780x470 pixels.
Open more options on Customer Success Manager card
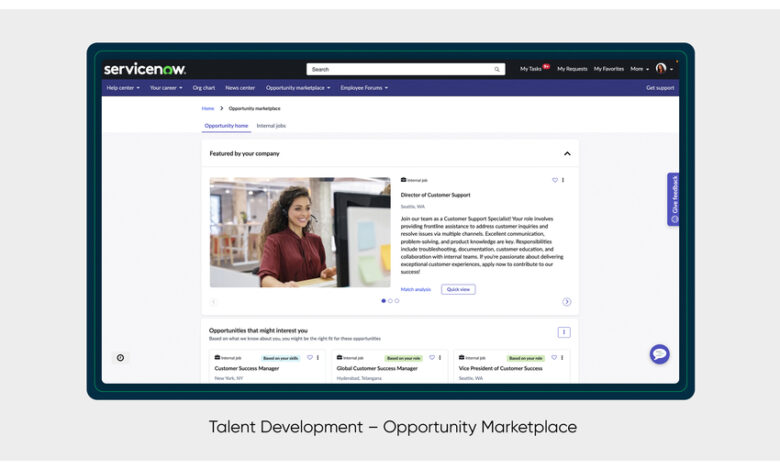click(x=318, y=358)
